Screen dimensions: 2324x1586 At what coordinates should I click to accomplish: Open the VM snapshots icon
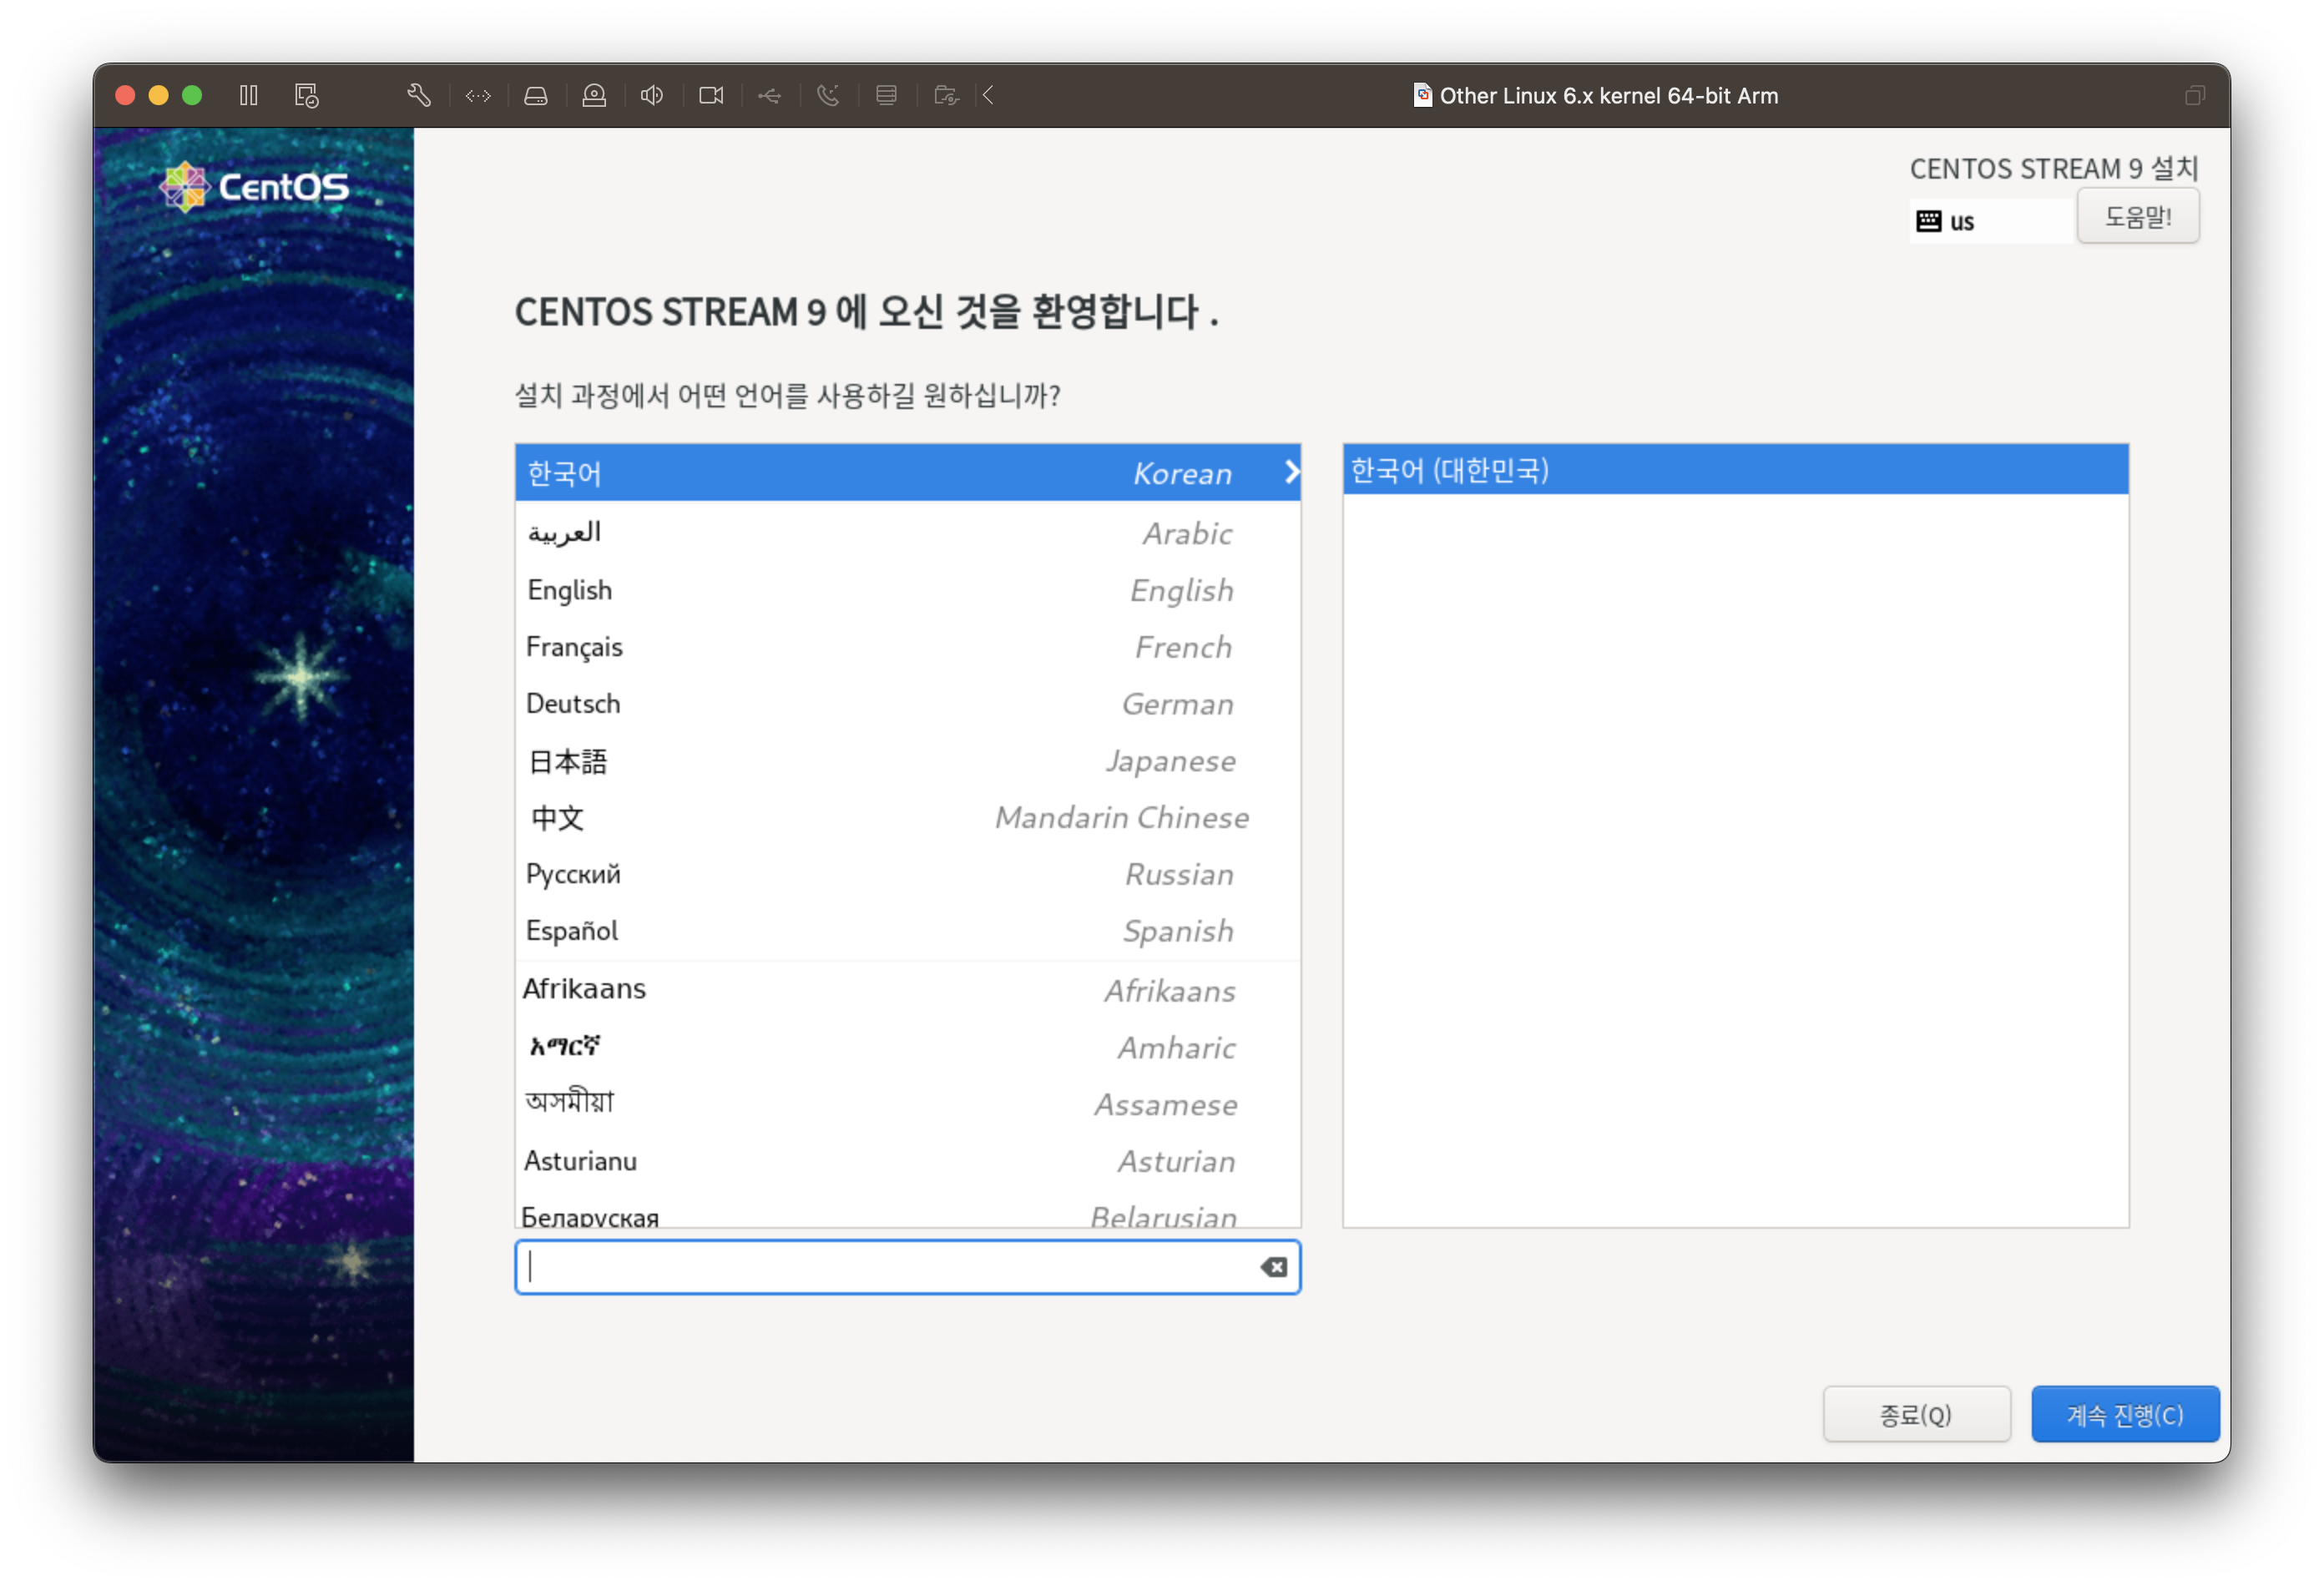click(307, 96)
